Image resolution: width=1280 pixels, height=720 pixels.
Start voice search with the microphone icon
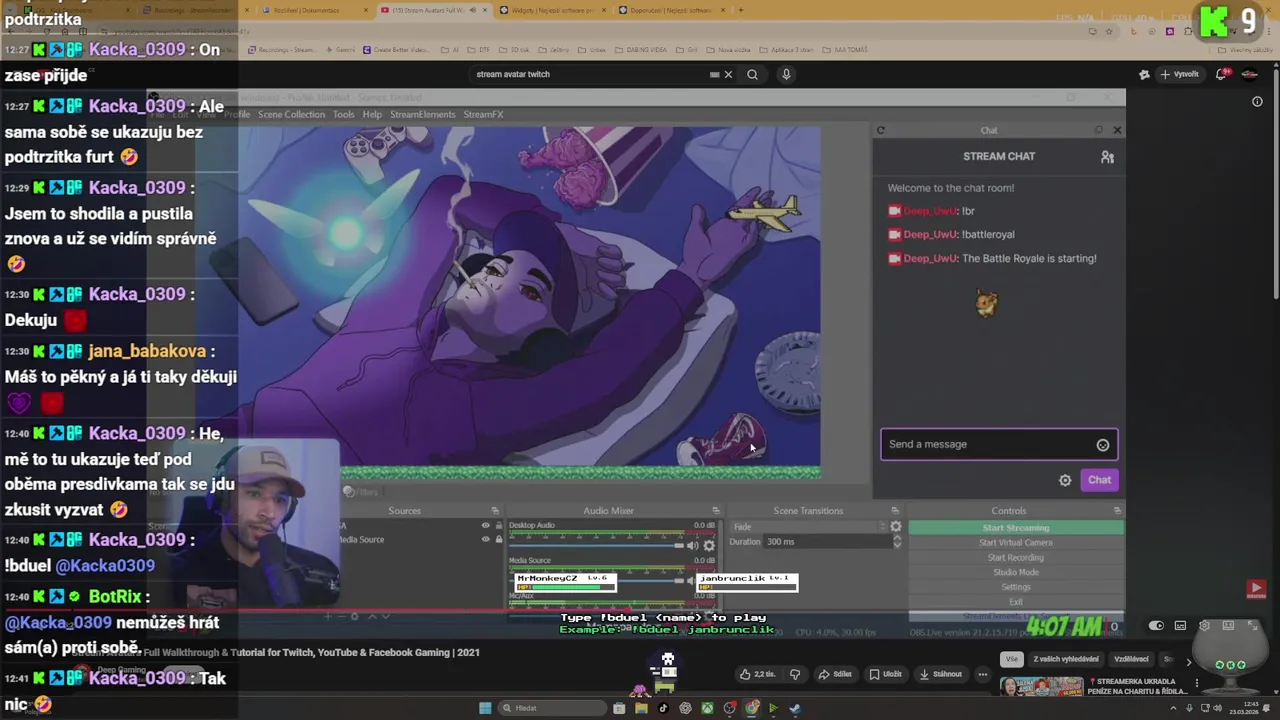click(786, 74)
